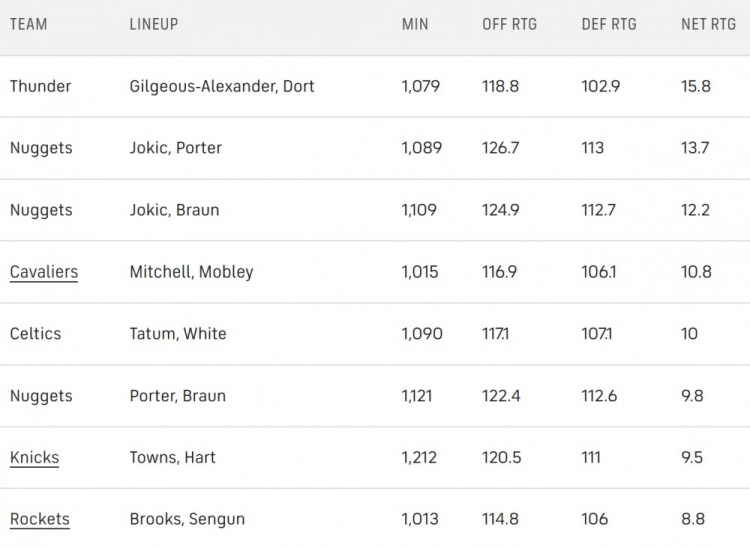
Task: Click the Thunder's 15.8 net rating value
Action: (696, 86)
